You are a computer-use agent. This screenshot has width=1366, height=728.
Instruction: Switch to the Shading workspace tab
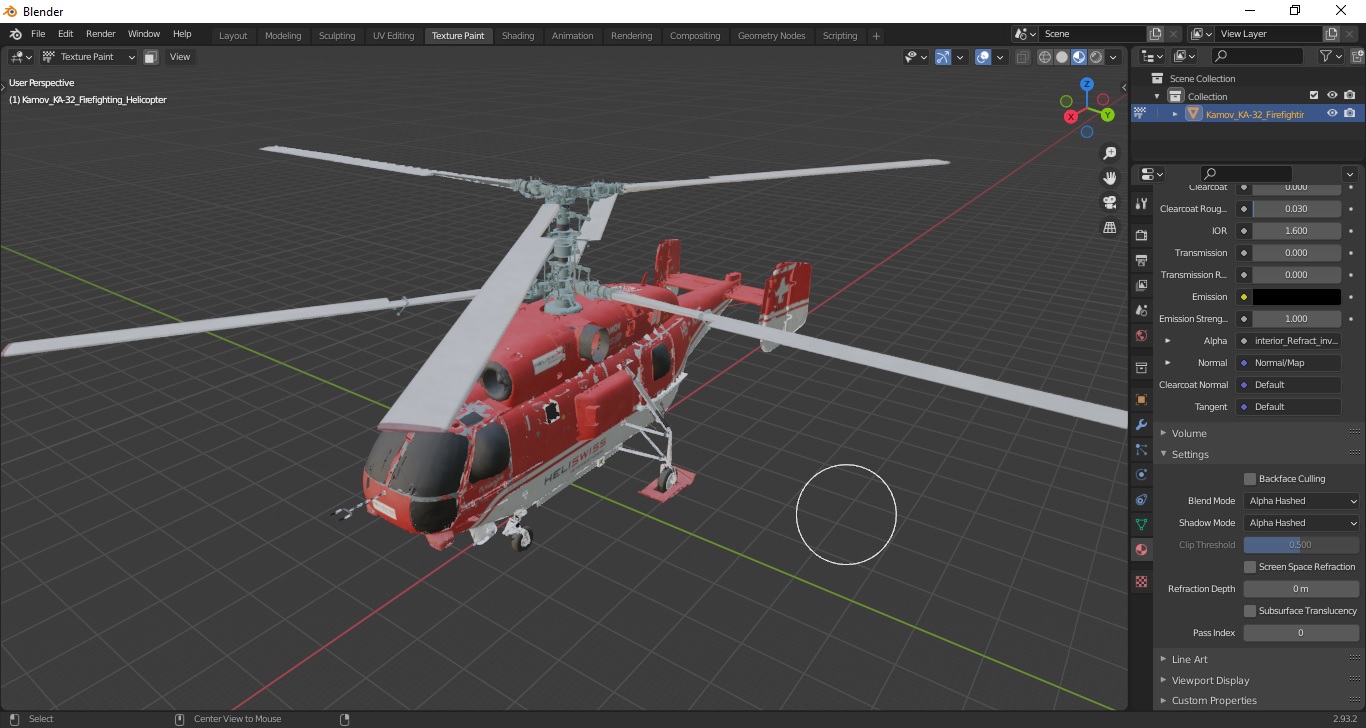pos(518,36)
